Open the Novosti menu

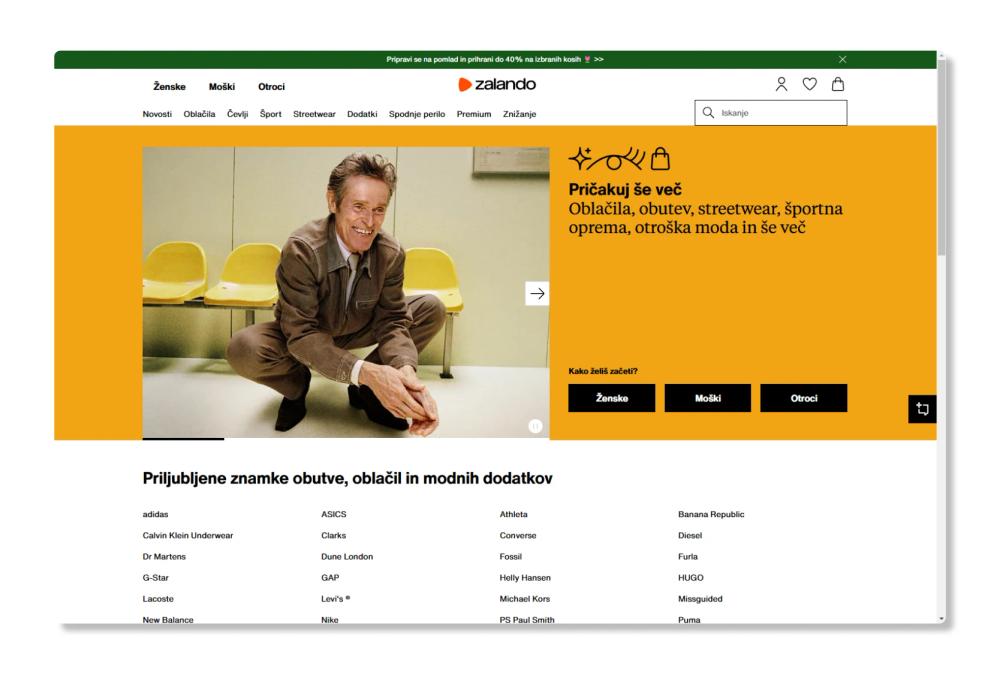click(157, 114)
